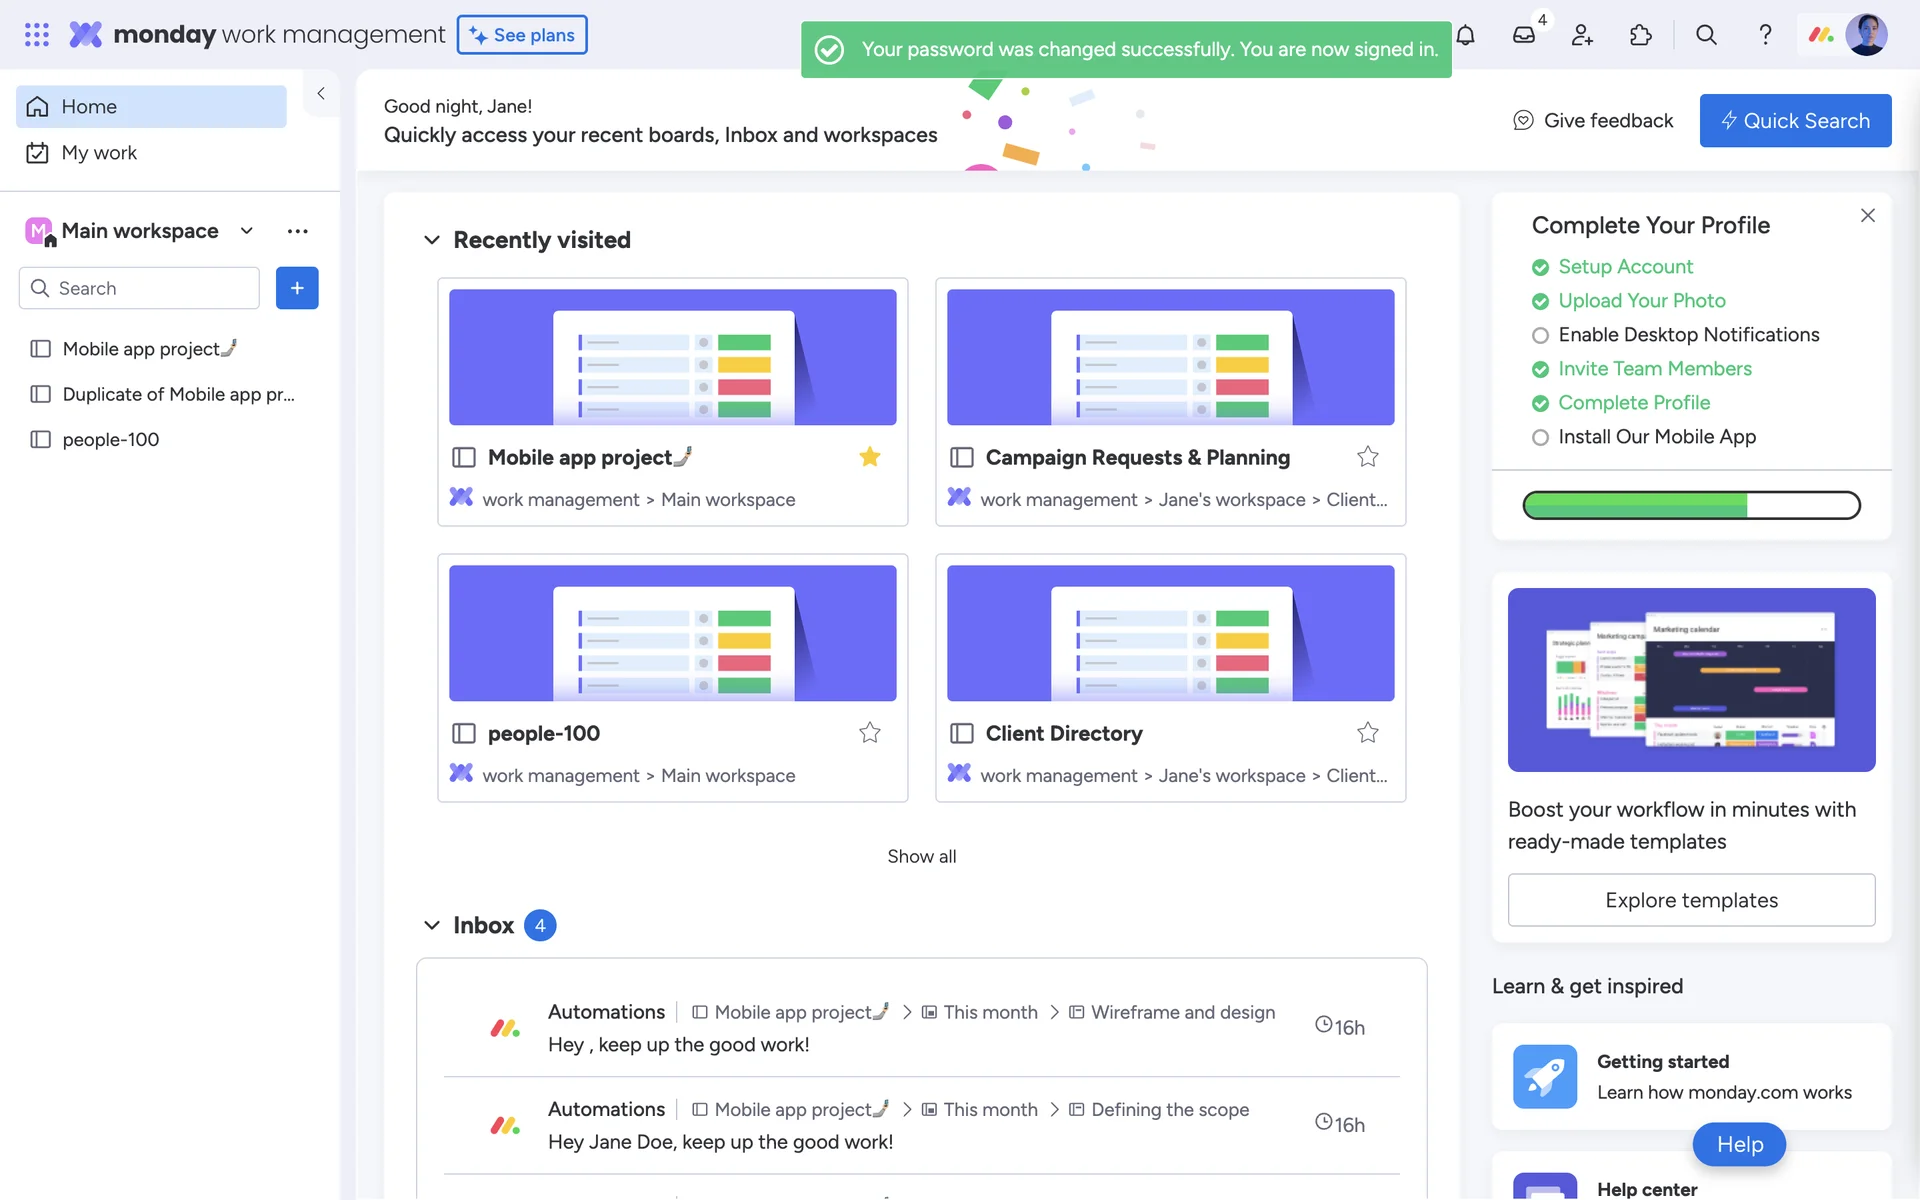Favorite the Campaign Requests & Planning board
Screen dimensions: 1920x1200
click(1367, 457)
